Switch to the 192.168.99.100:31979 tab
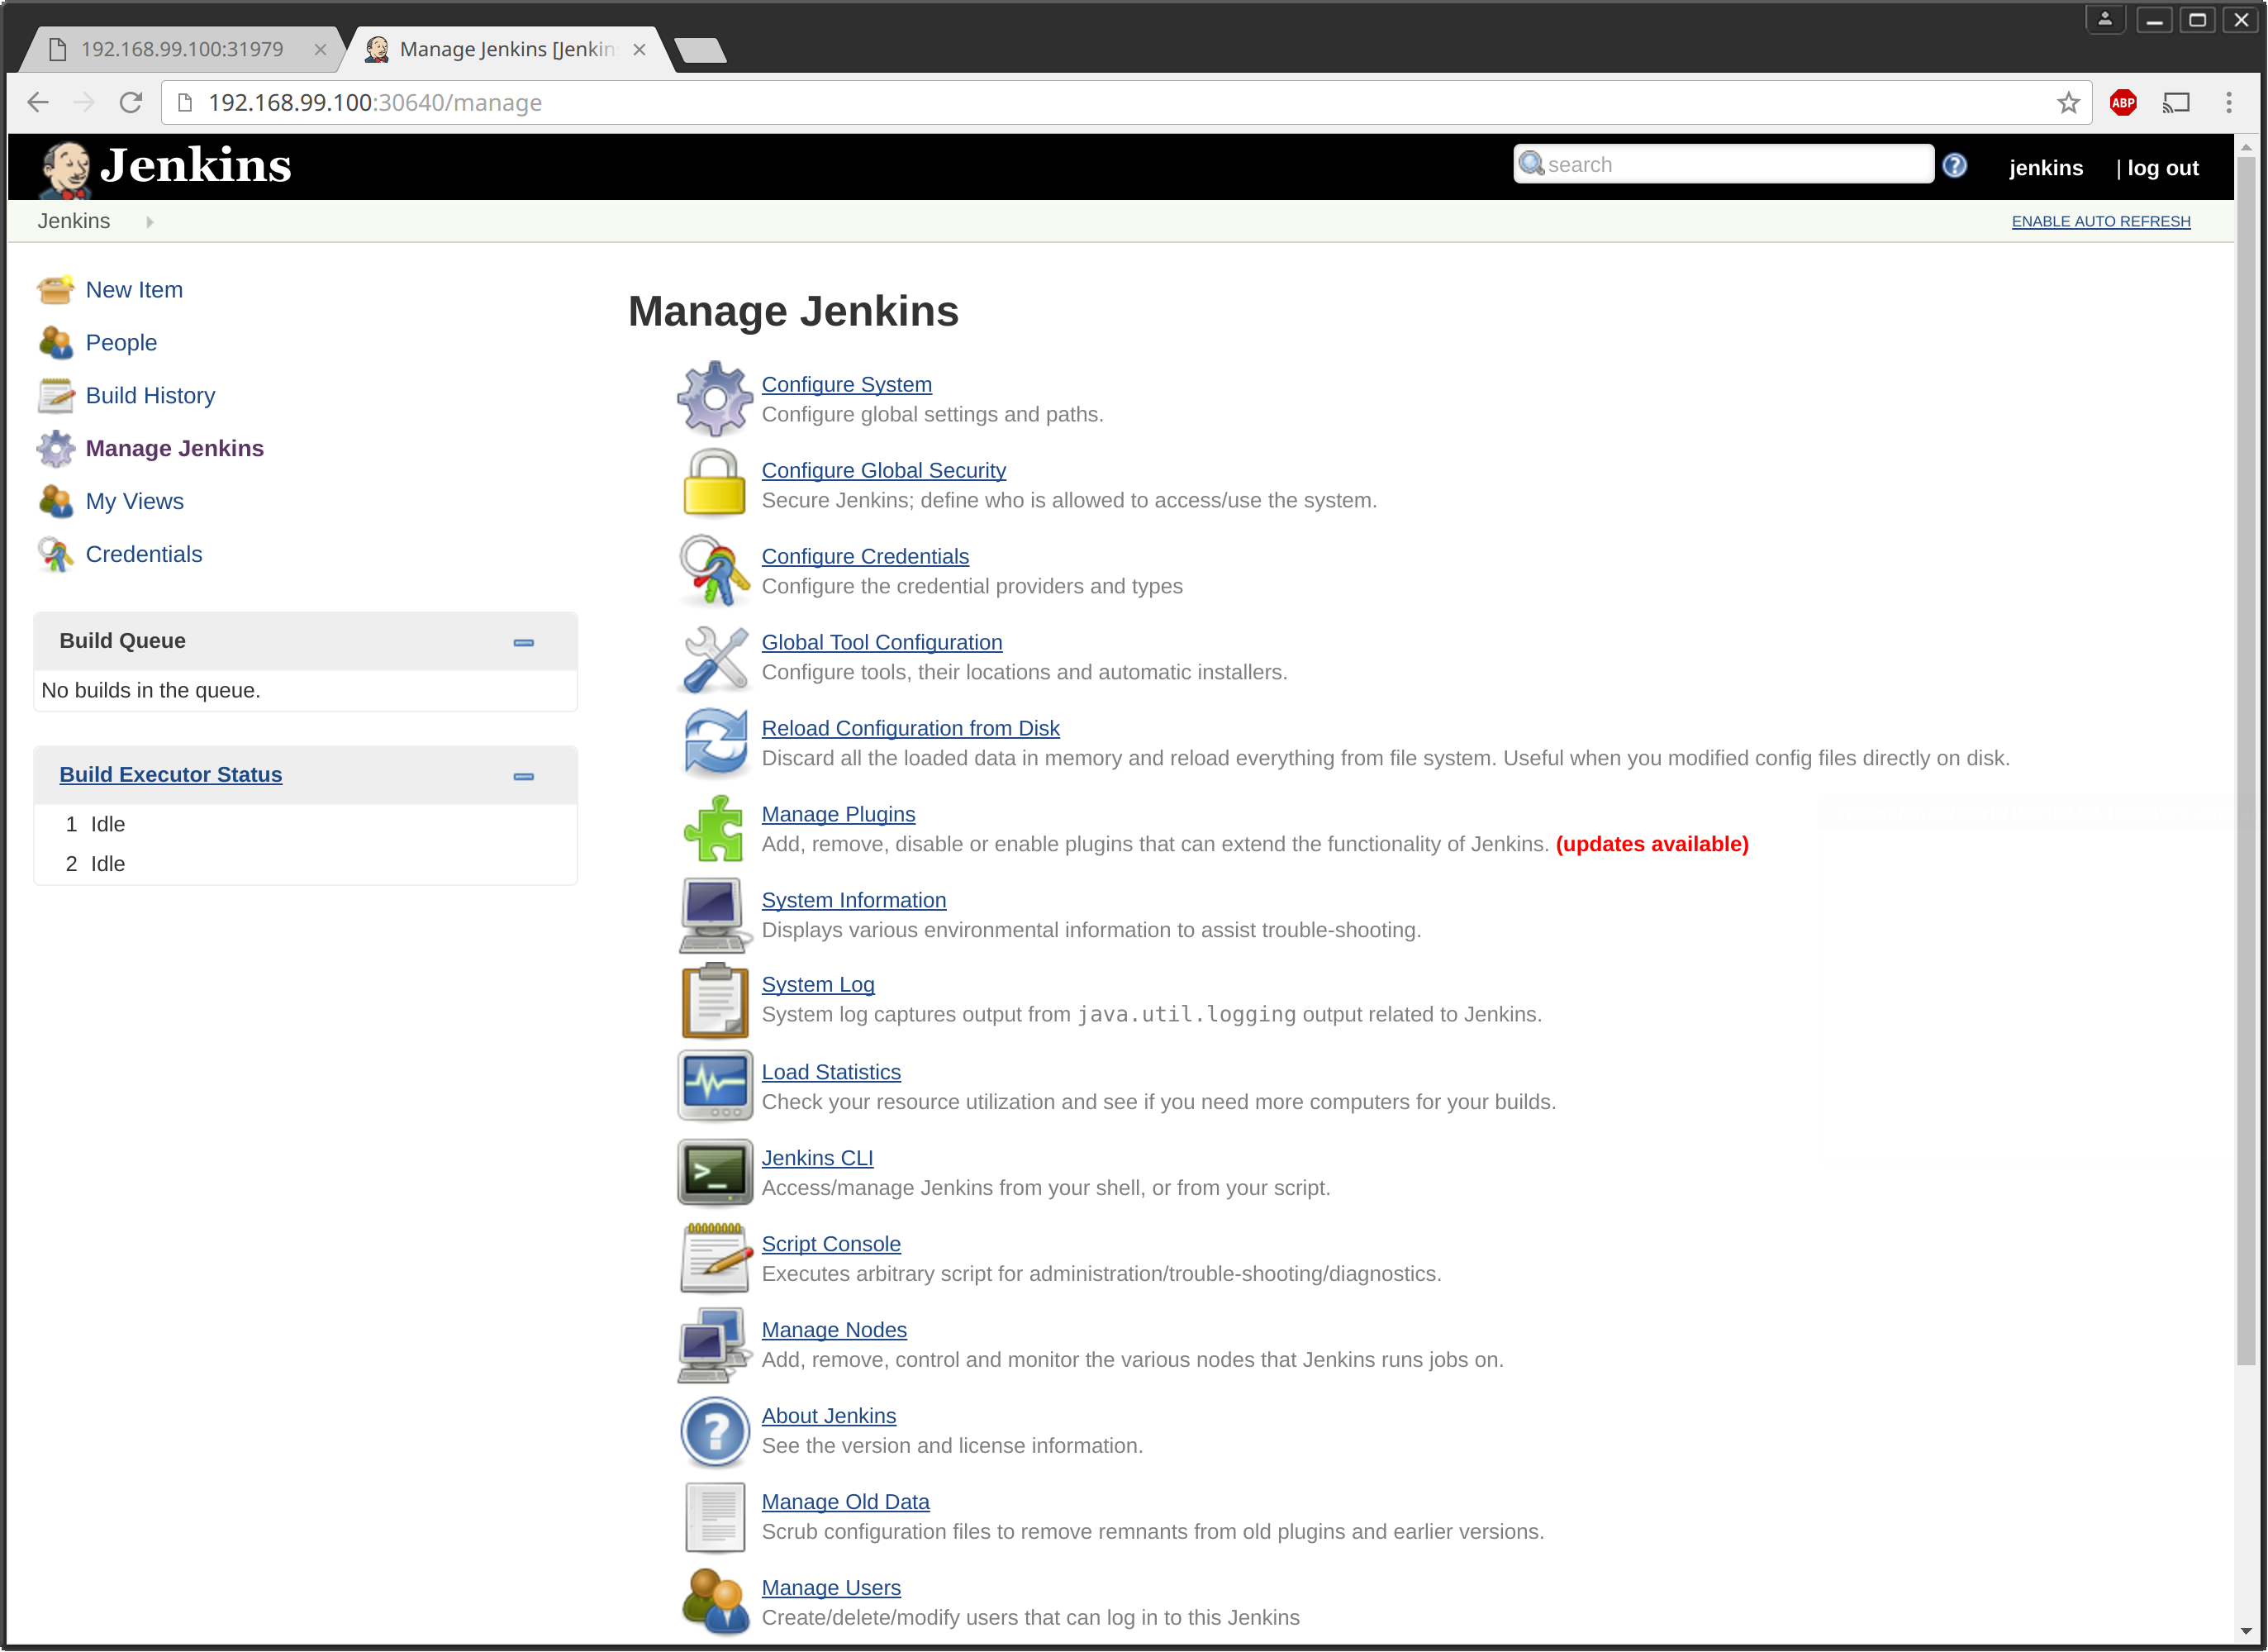The height and width of the screenshot is (1652, 2268). tap(182, 49)
